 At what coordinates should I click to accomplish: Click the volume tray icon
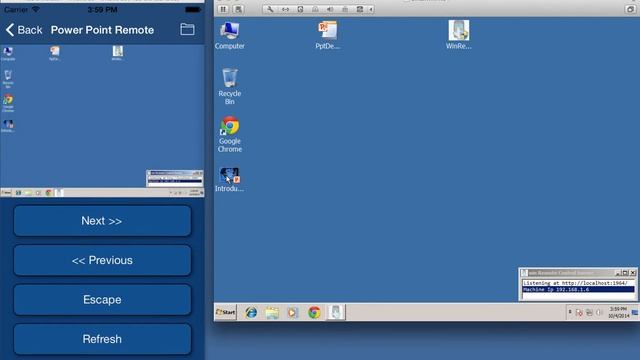click(x=599, y=313)
